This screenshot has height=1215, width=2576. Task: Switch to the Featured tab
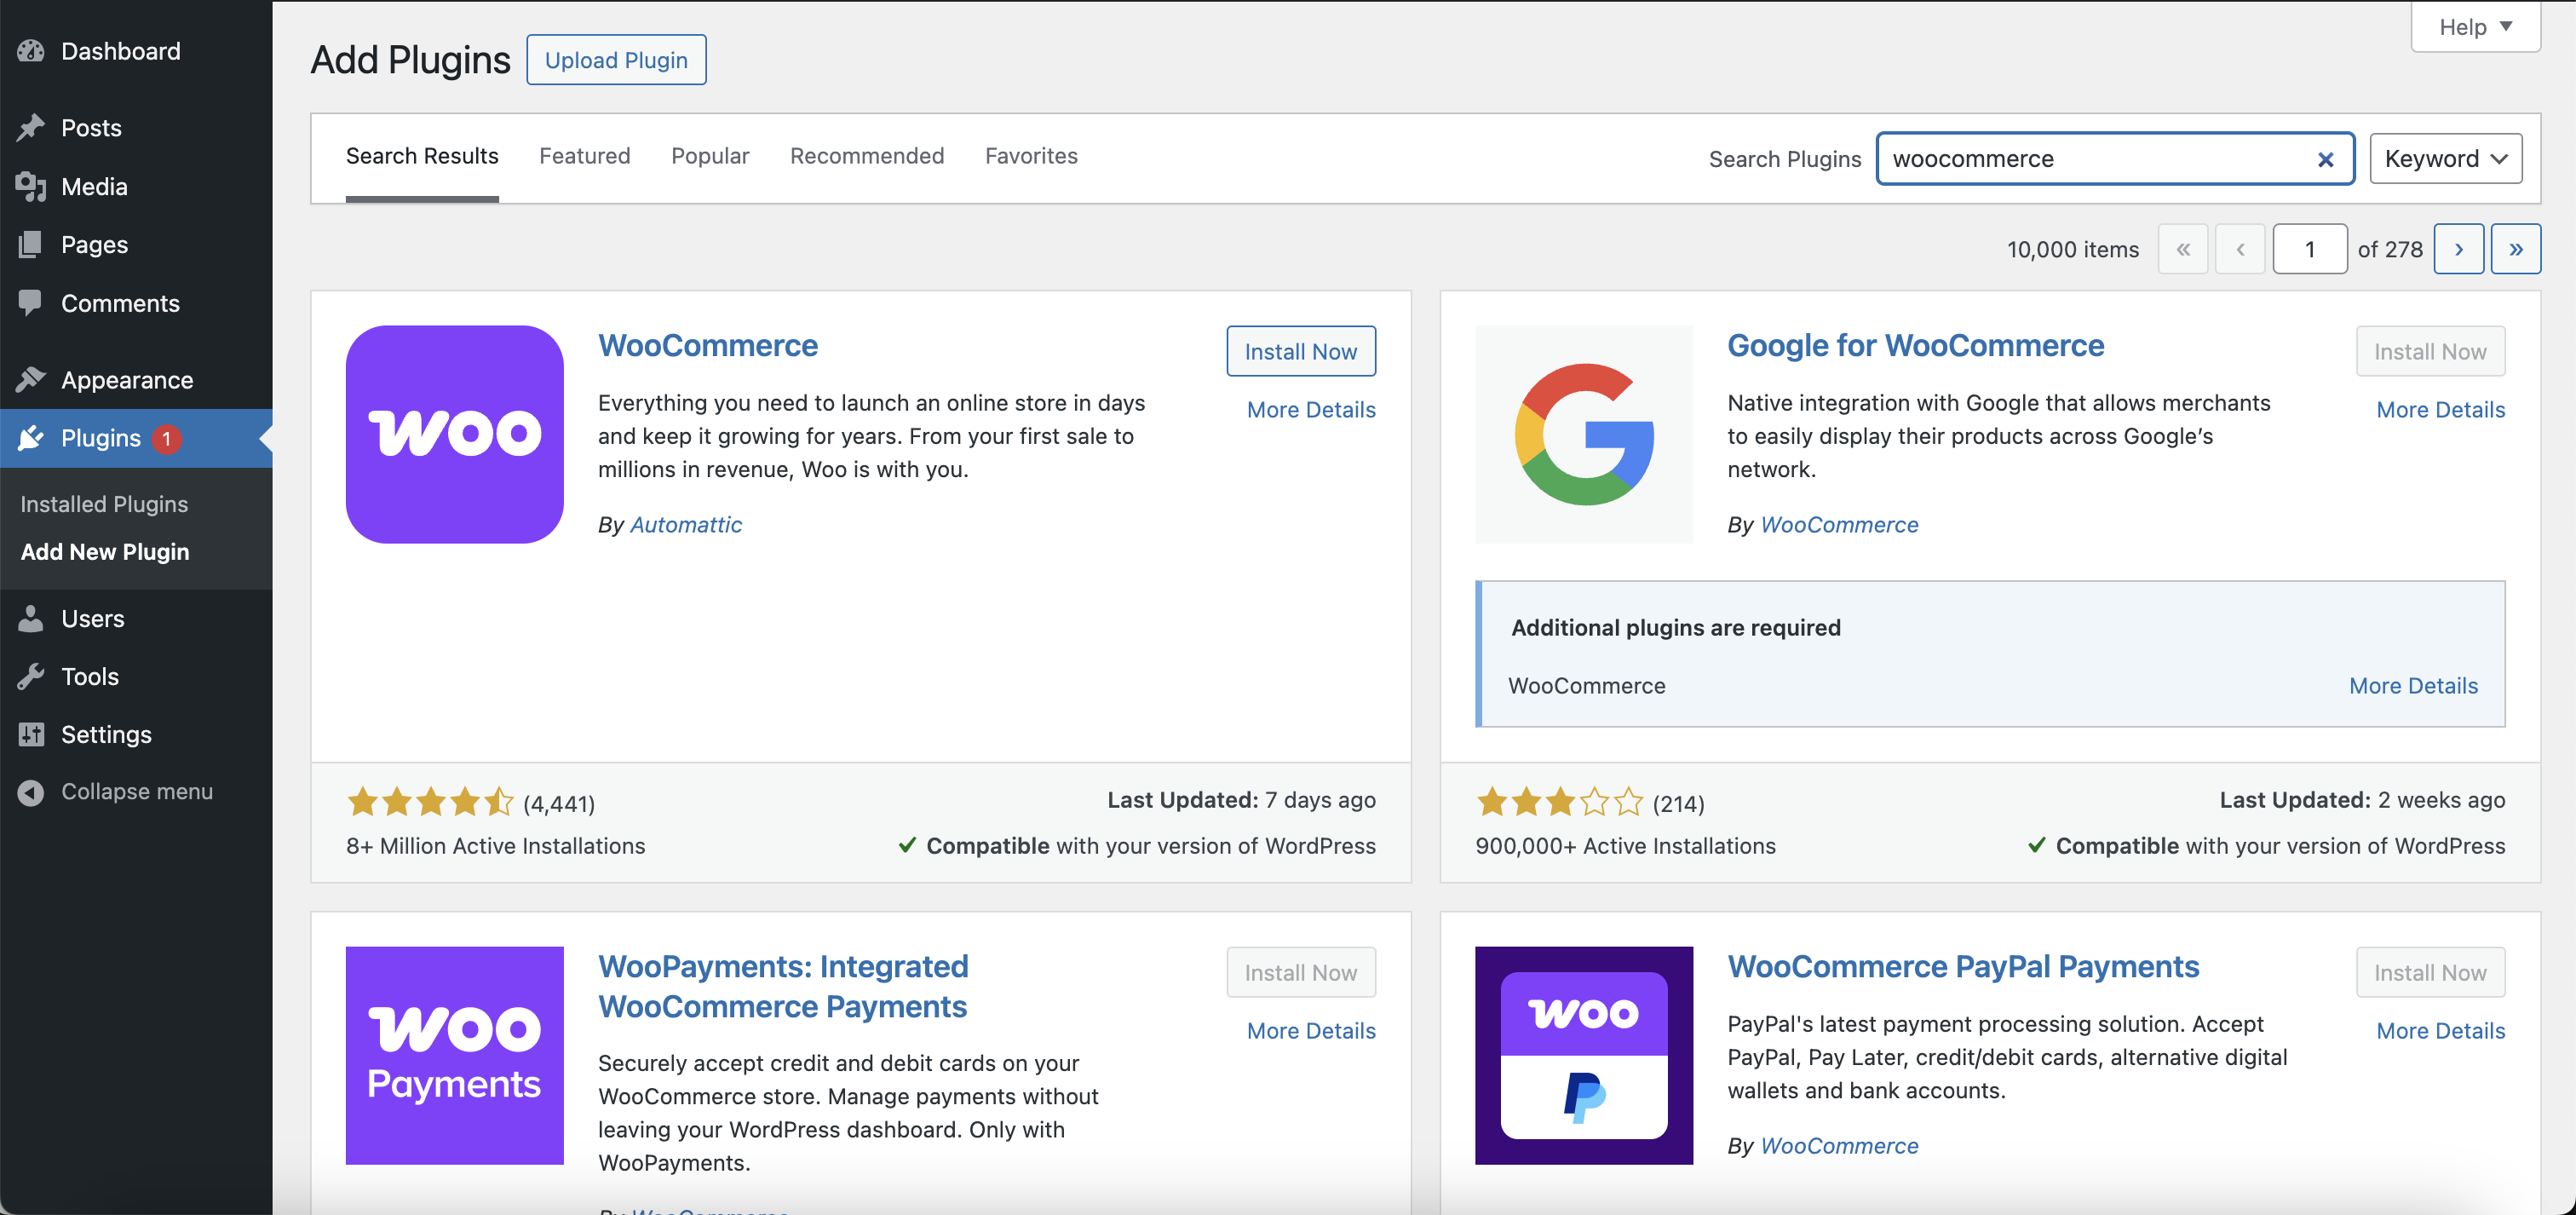click(x=585, y=156)
